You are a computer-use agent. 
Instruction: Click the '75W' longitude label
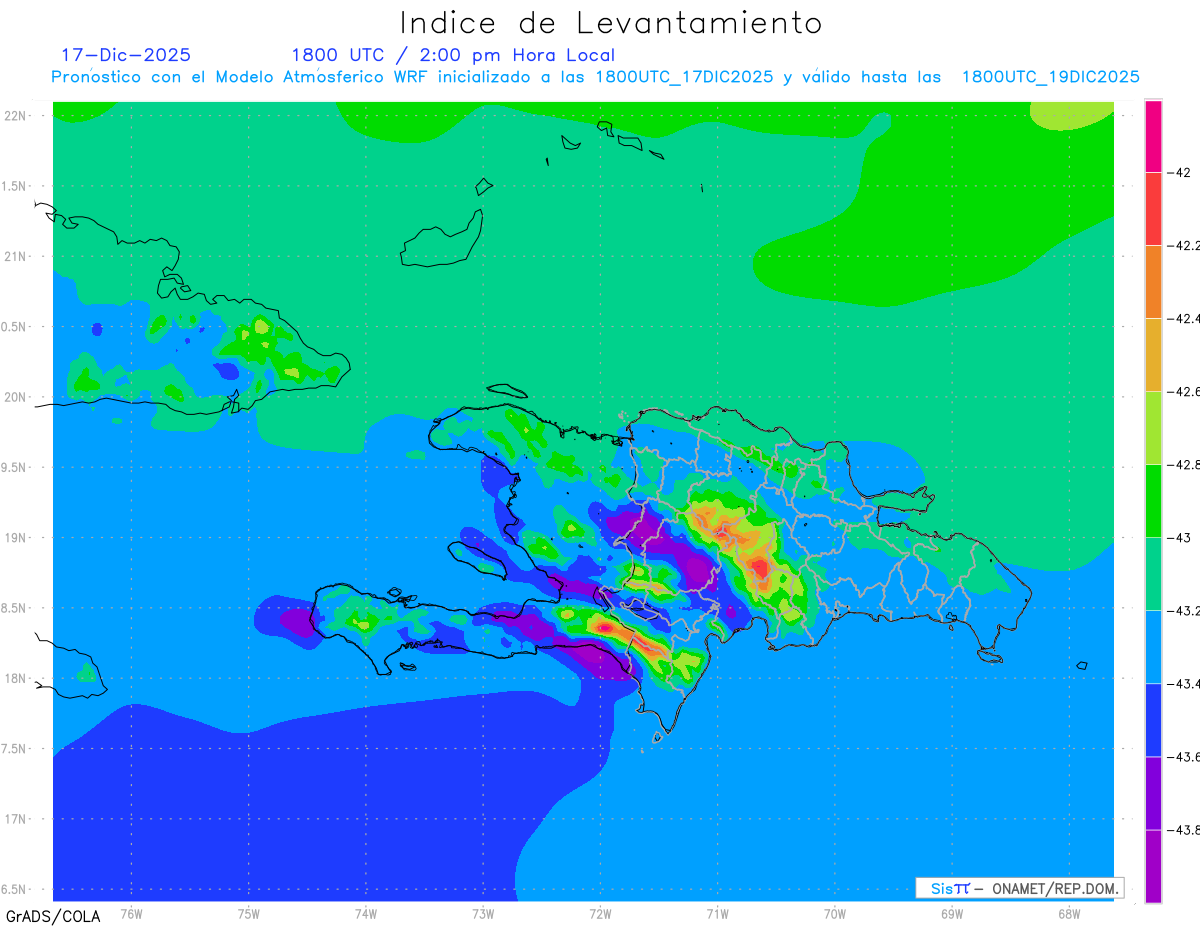tap(248, 913)
